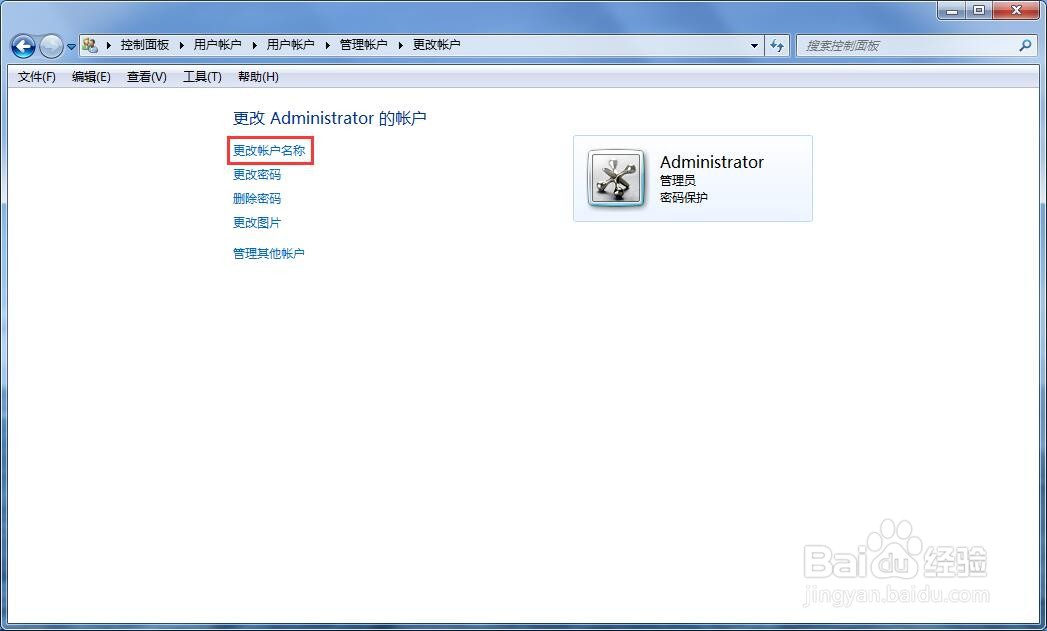The width and height of the screenshot is (1047, 631).
Task: Click the Refresh icon in address bar
Action: coord(777,45)
